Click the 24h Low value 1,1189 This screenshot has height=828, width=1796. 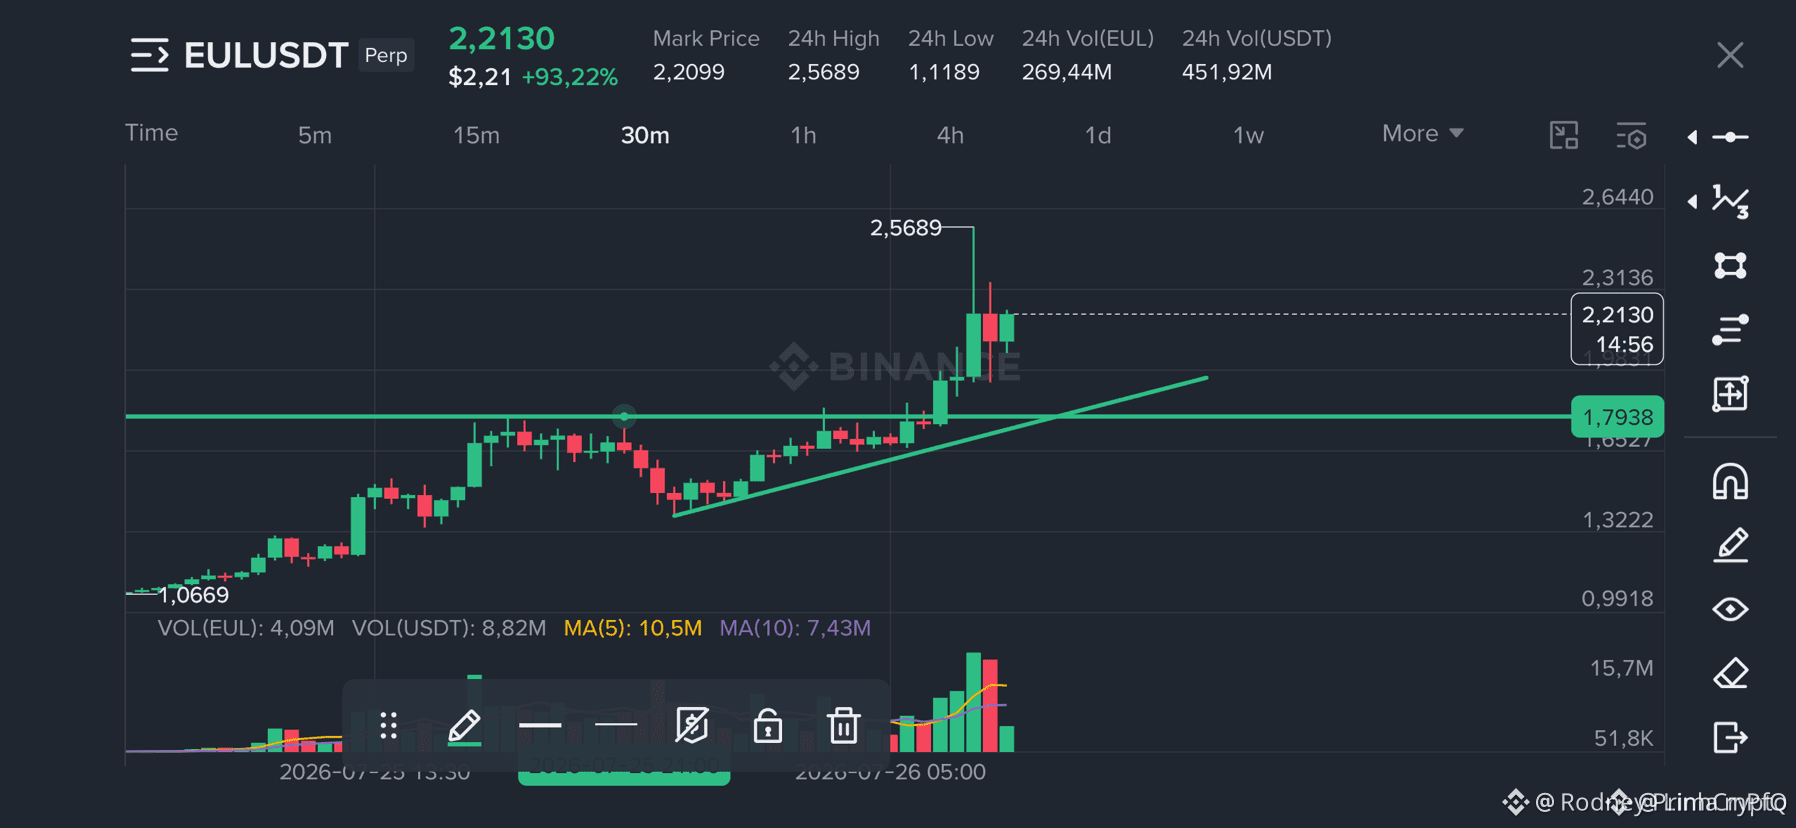pos(944,72)
